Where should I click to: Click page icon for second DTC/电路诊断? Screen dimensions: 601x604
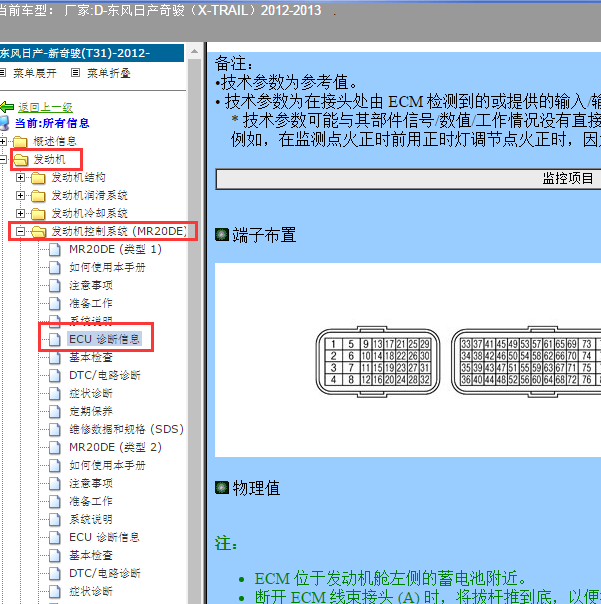[55, 573]
